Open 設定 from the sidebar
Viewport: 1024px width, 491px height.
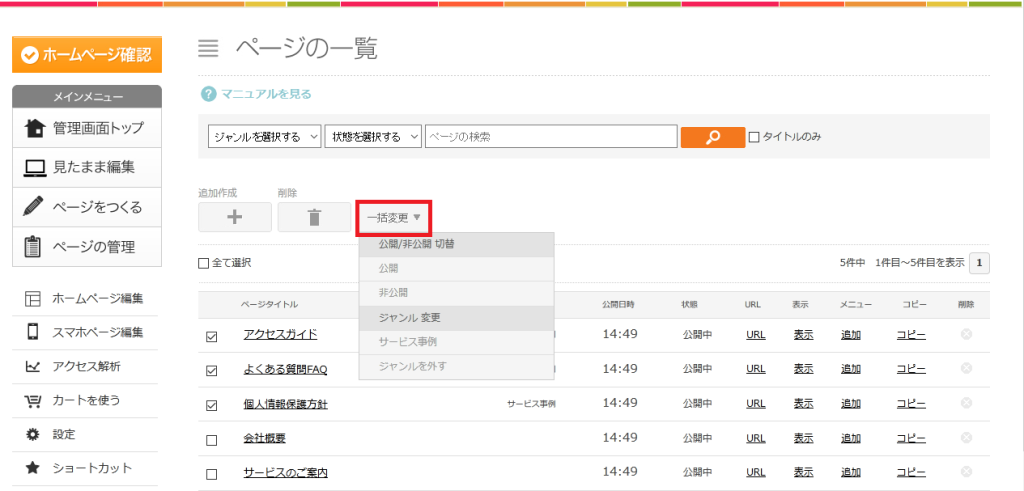[x=64, y=434]
